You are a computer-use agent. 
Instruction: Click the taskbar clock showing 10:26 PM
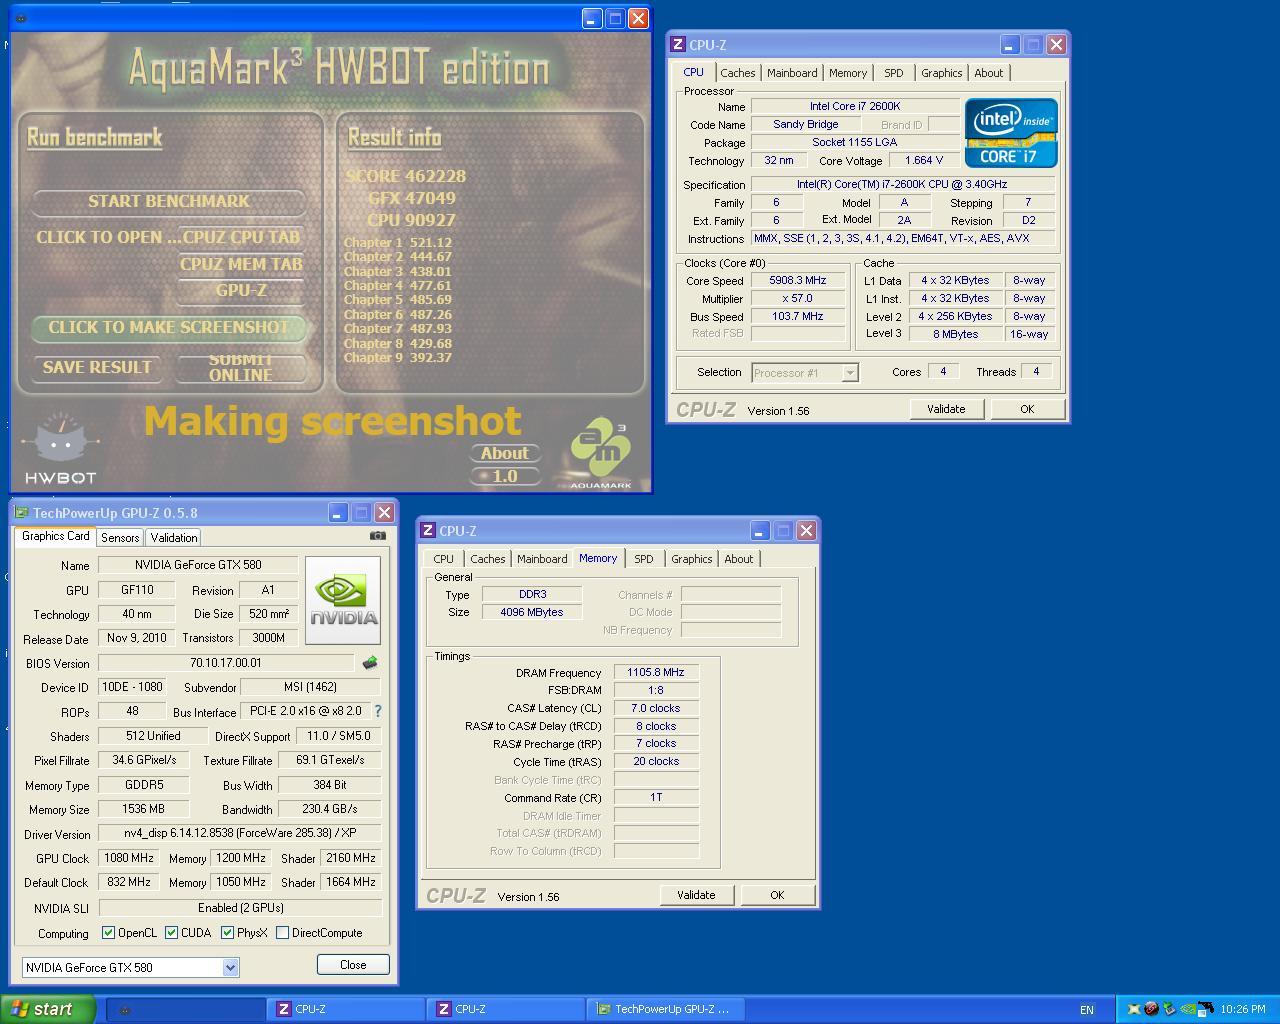[x=1243, y=1010]
